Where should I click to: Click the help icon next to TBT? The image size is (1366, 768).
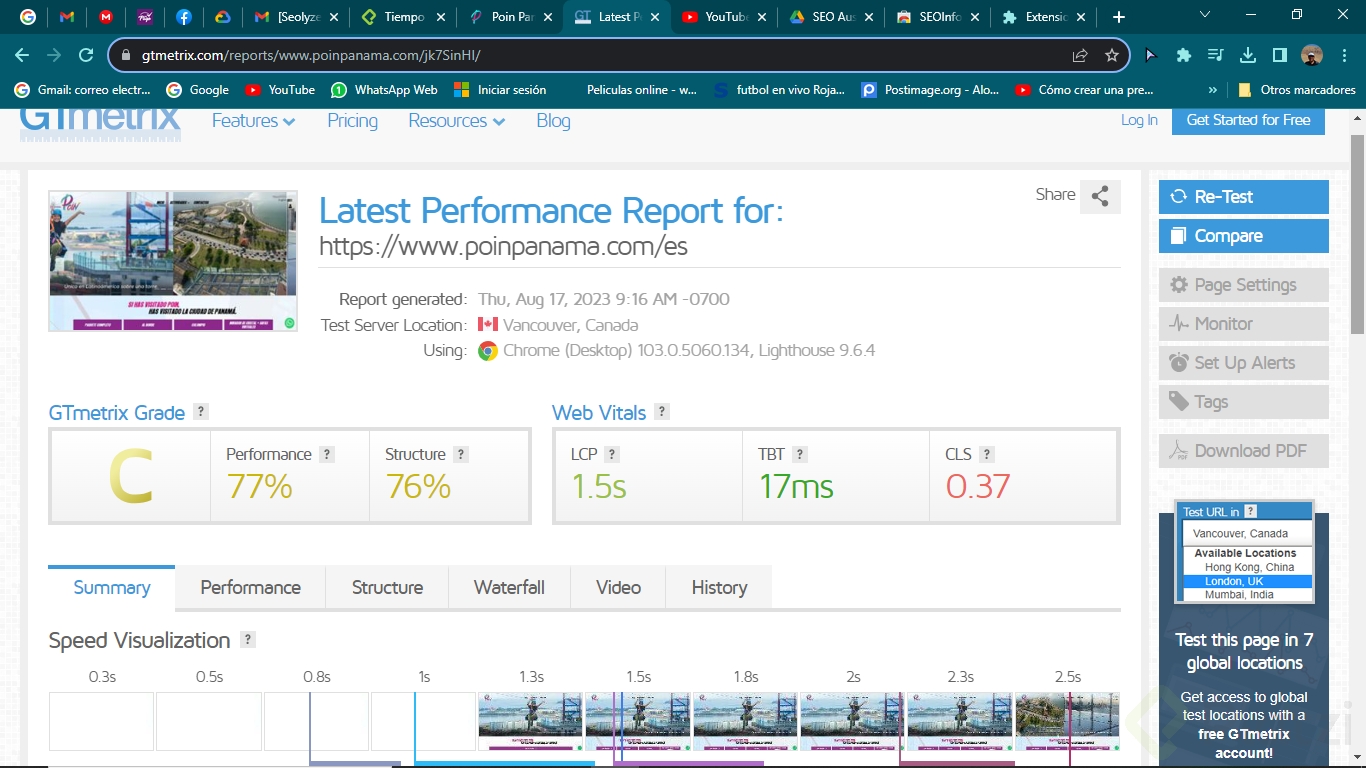(800, 454)
